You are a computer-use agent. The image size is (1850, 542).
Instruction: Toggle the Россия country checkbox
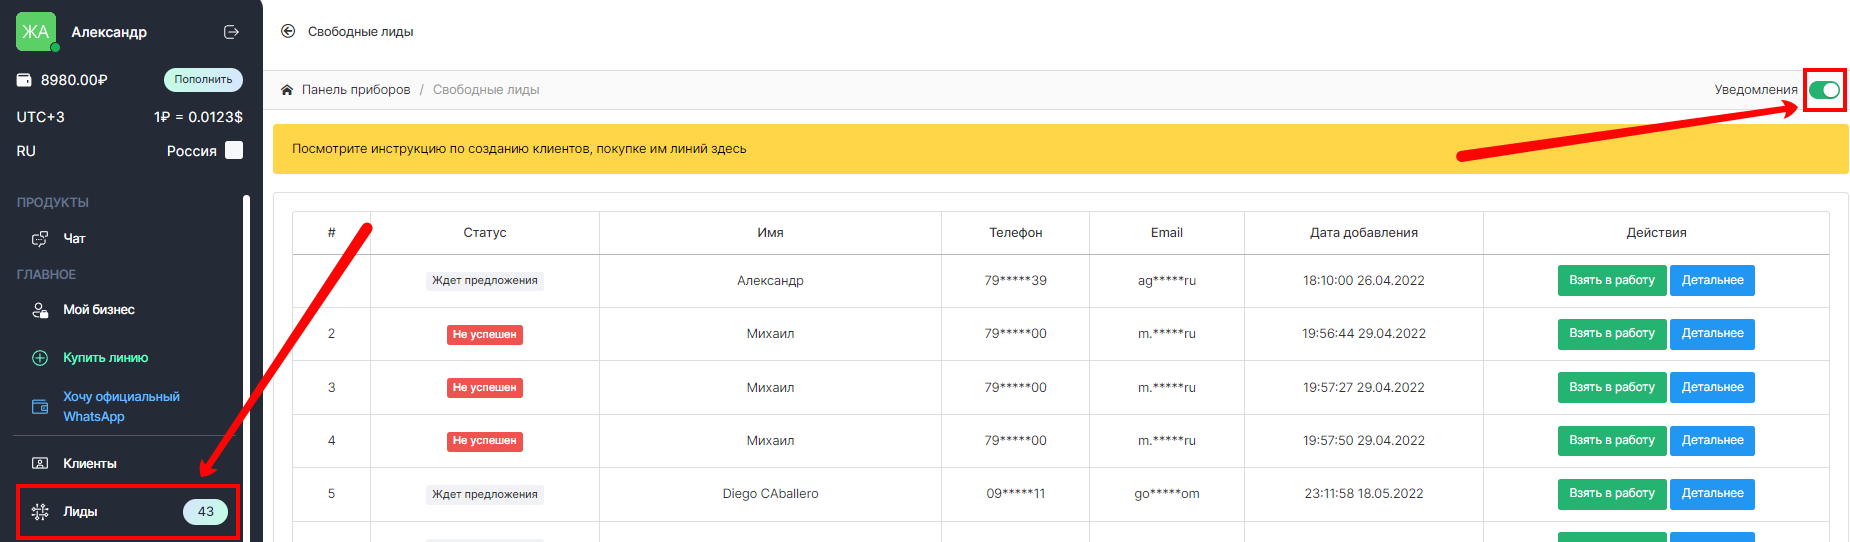pyautogui.click(x=234, y=150)
